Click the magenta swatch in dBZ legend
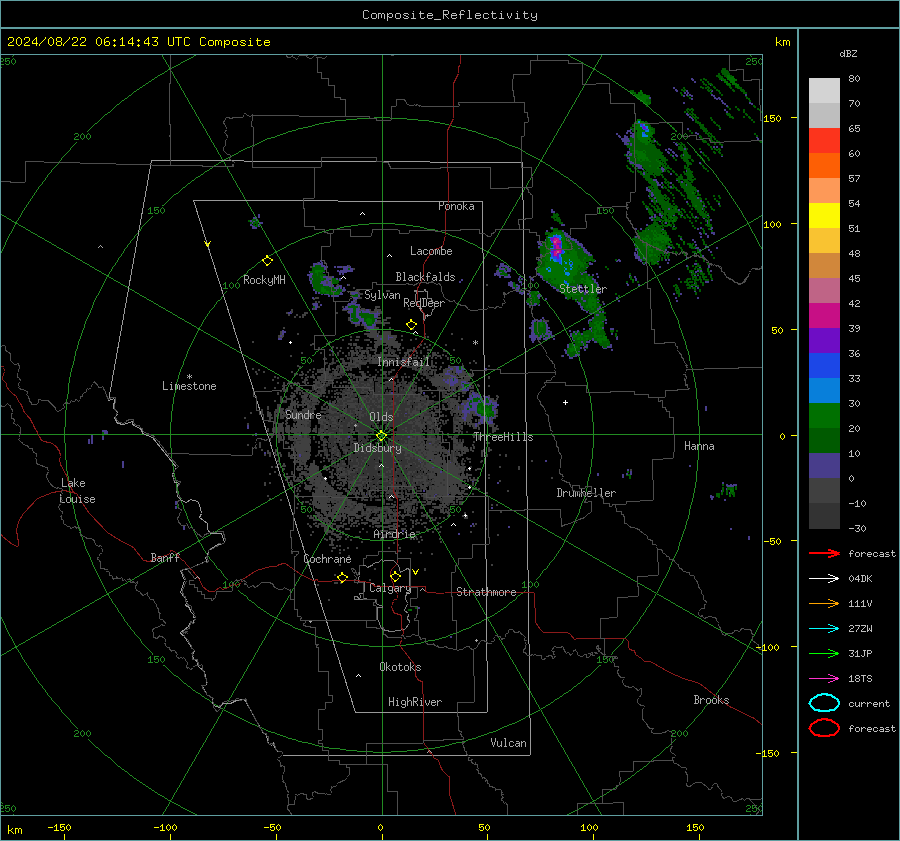900x841 pixels. [824, 316]
